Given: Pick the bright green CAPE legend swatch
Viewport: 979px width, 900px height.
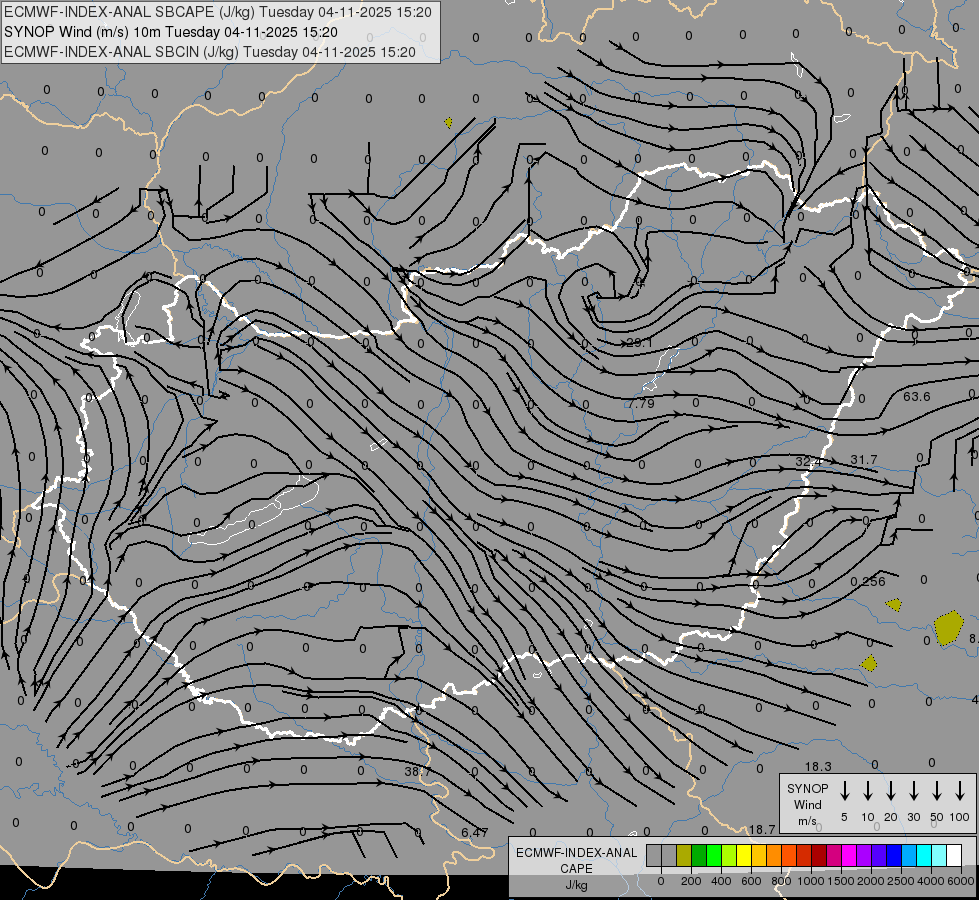Looking at the screenshot, I should click(714, 855).
